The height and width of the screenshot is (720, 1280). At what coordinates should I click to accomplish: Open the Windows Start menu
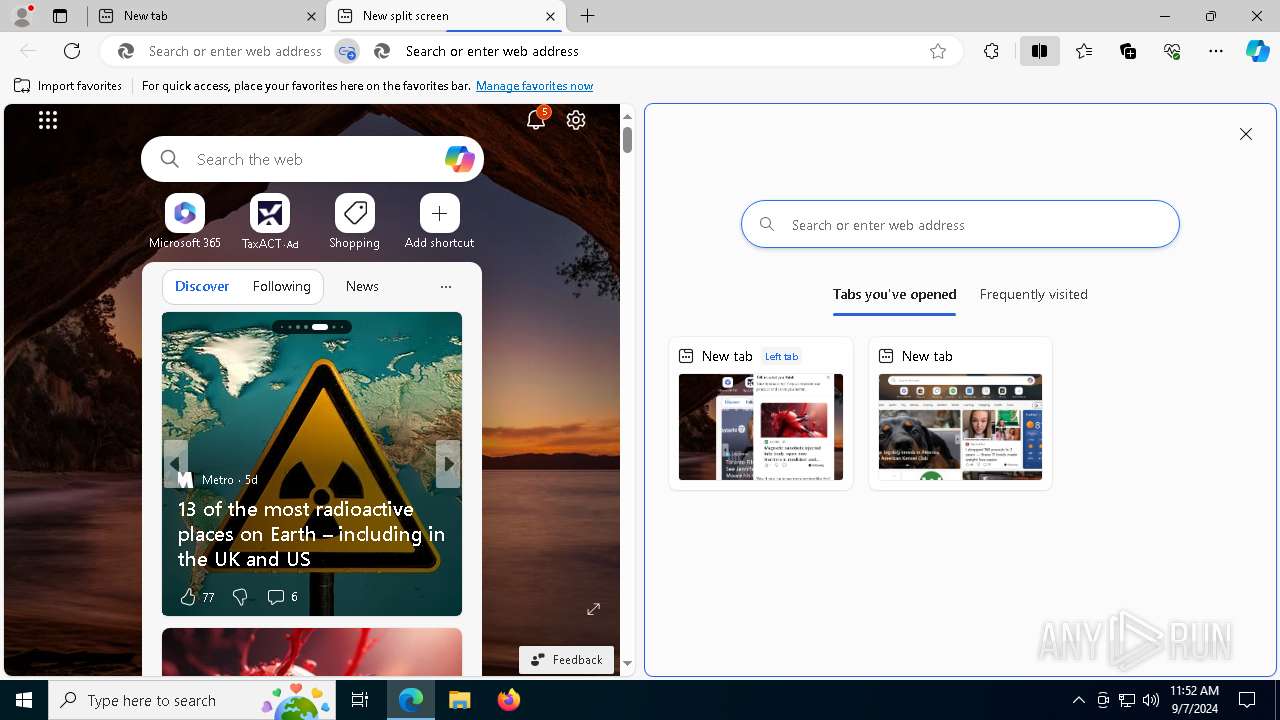(24, 700)
